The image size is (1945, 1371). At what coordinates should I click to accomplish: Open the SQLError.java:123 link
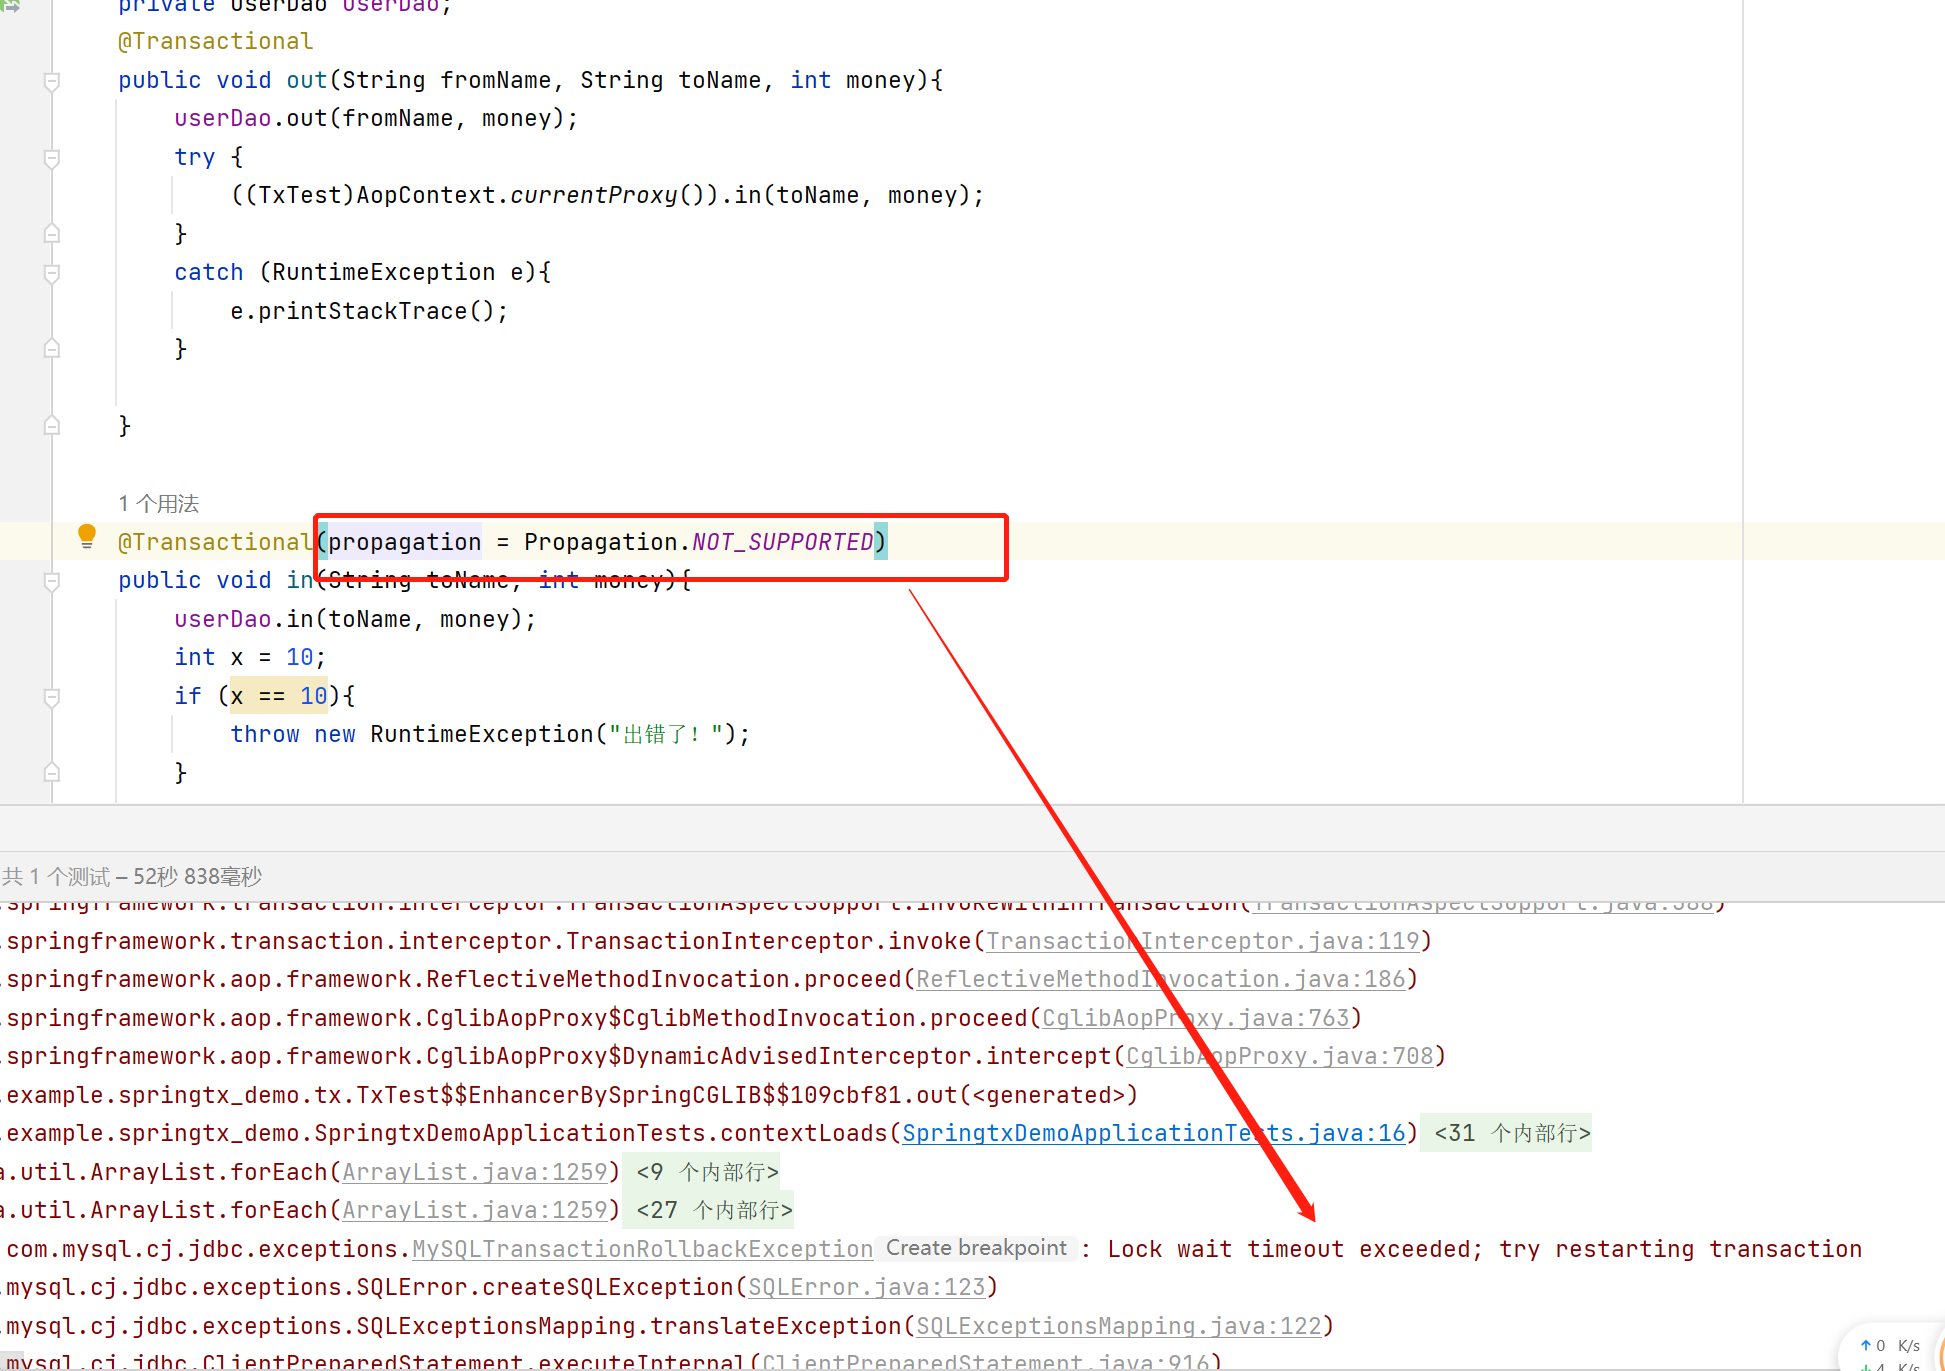866,1287
